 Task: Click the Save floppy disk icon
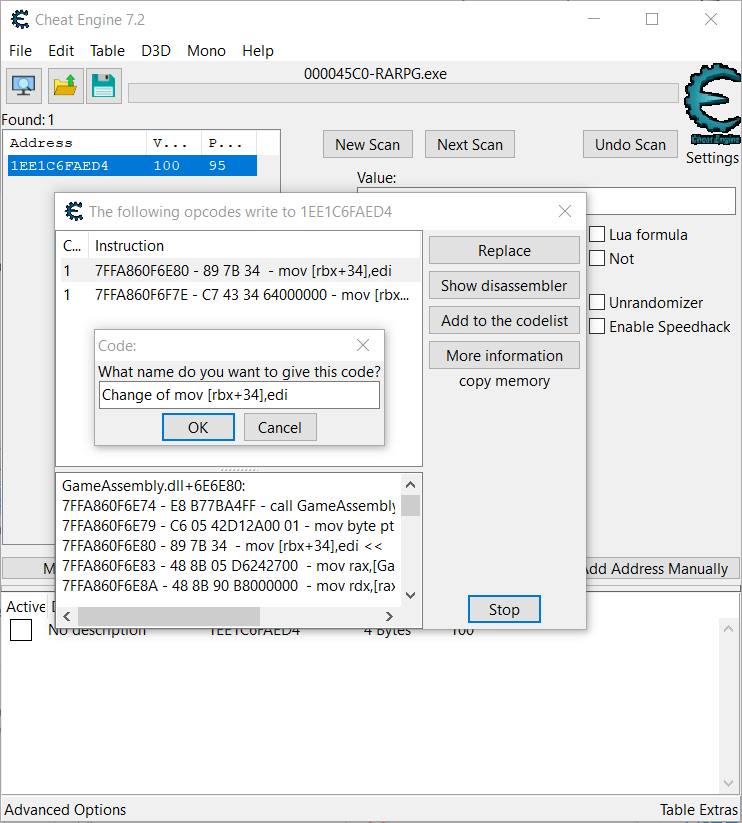tap(104, 87)
